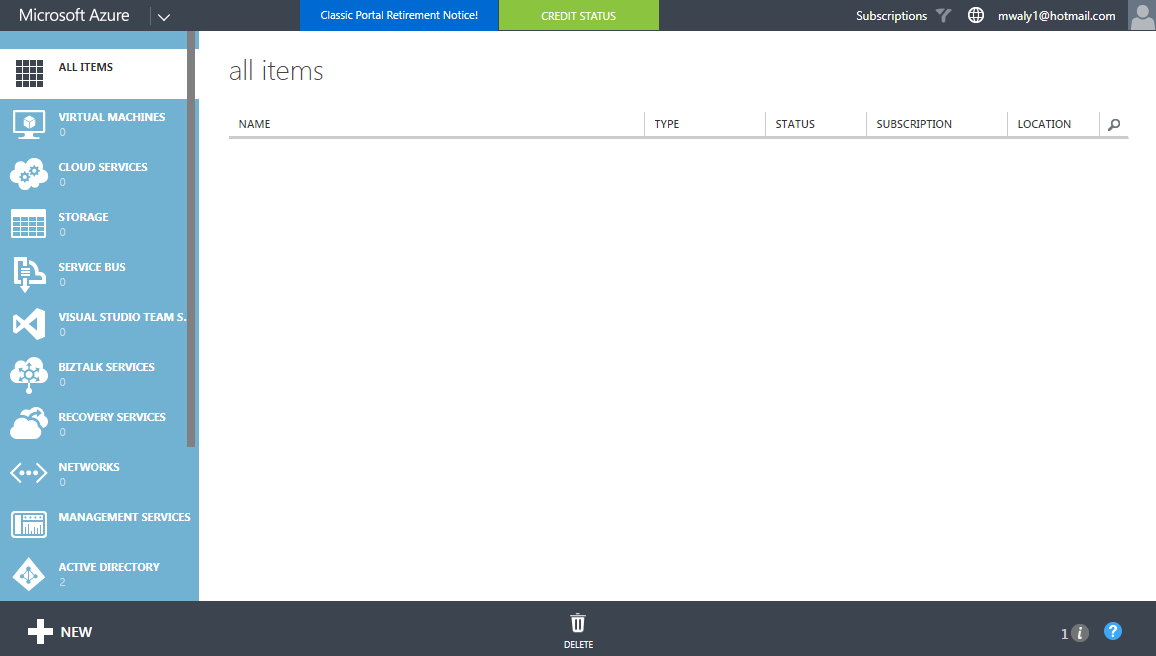Select the Virtual Machines monitor icon
1156x656 pixels.
pos(29,124)
